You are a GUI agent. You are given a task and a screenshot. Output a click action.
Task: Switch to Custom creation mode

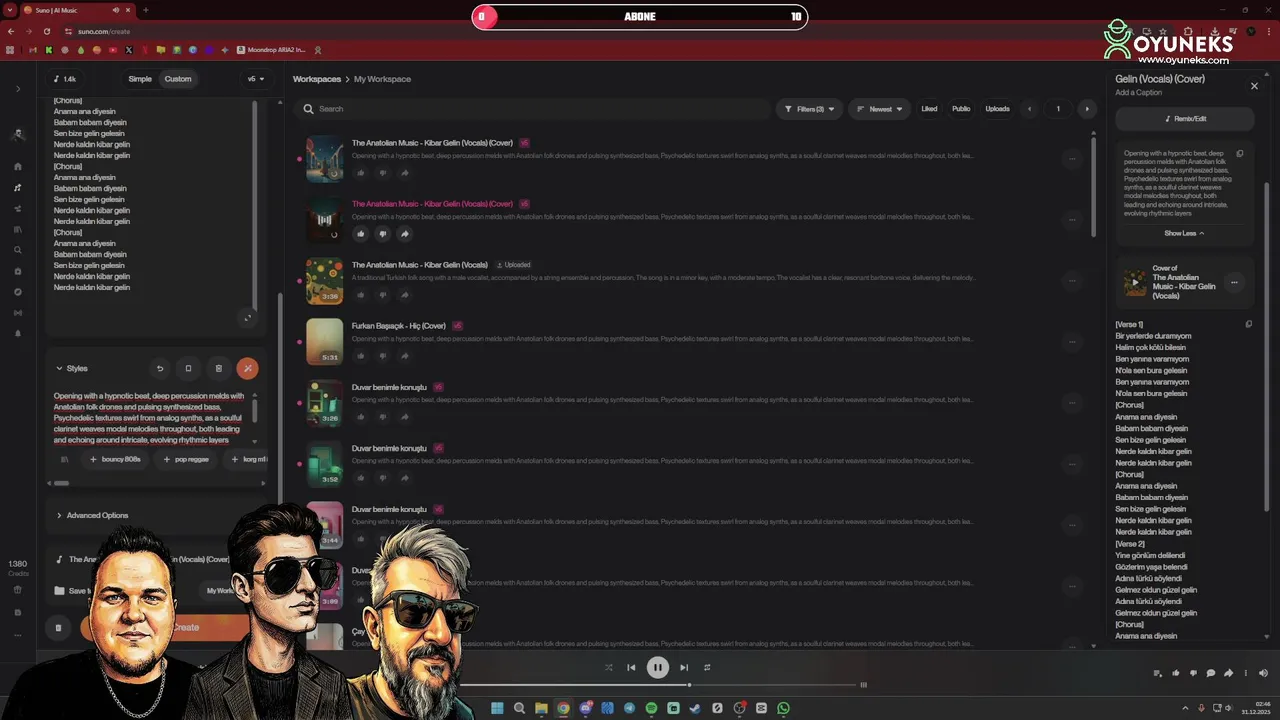click(x=178, y=79)
